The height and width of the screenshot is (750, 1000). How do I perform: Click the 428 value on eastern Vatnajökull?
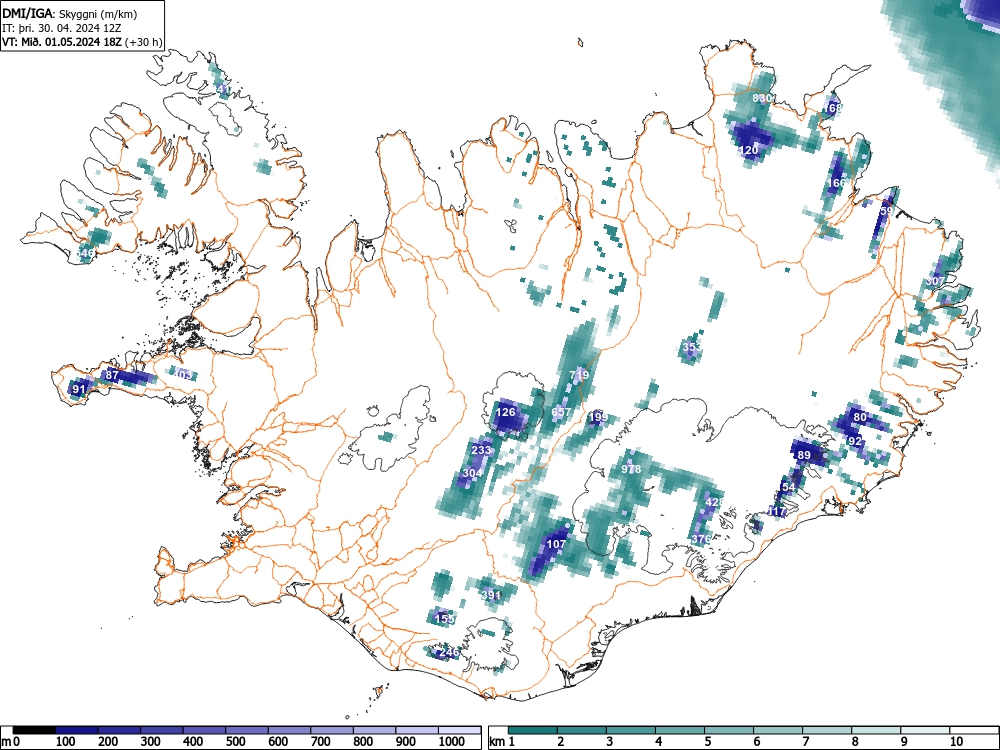pos(715,502)
